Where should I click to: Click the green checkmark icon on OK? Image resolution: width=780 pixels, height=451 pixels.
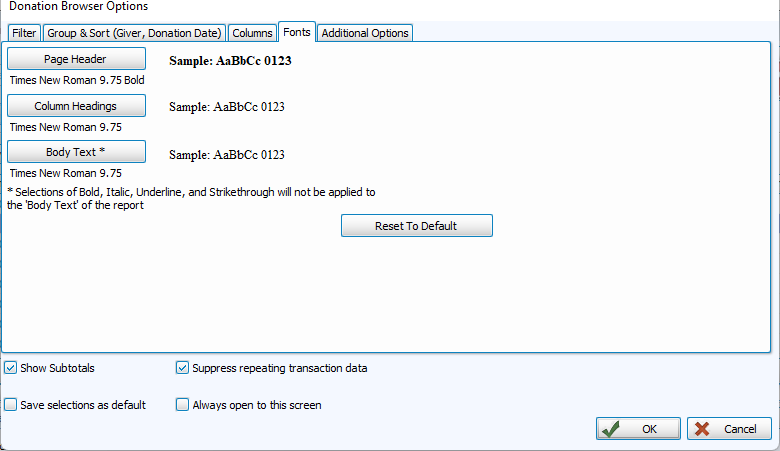[611, 429]
